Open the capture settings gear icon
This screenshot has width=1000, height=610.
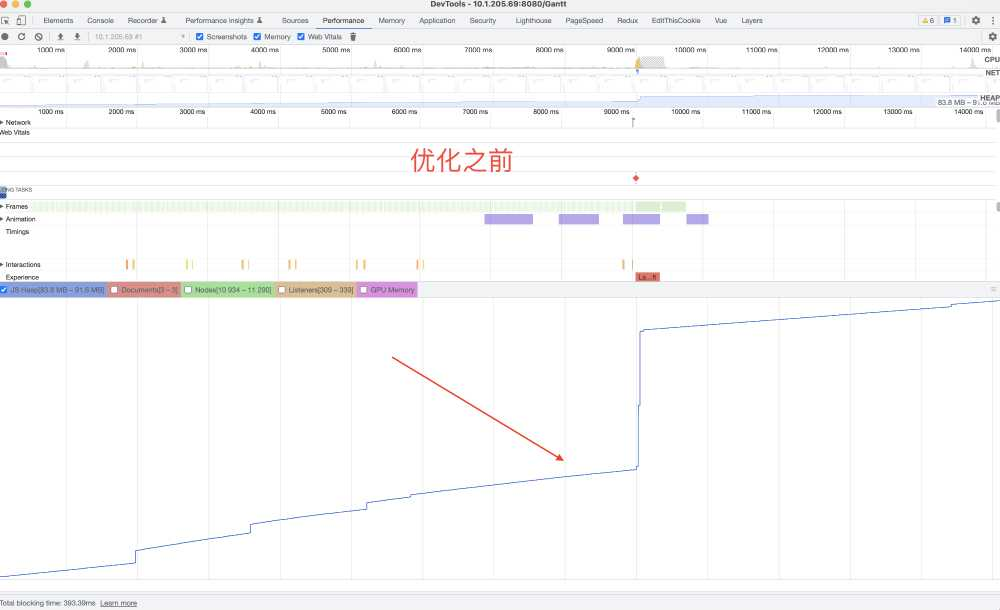(x=992, y=37)
